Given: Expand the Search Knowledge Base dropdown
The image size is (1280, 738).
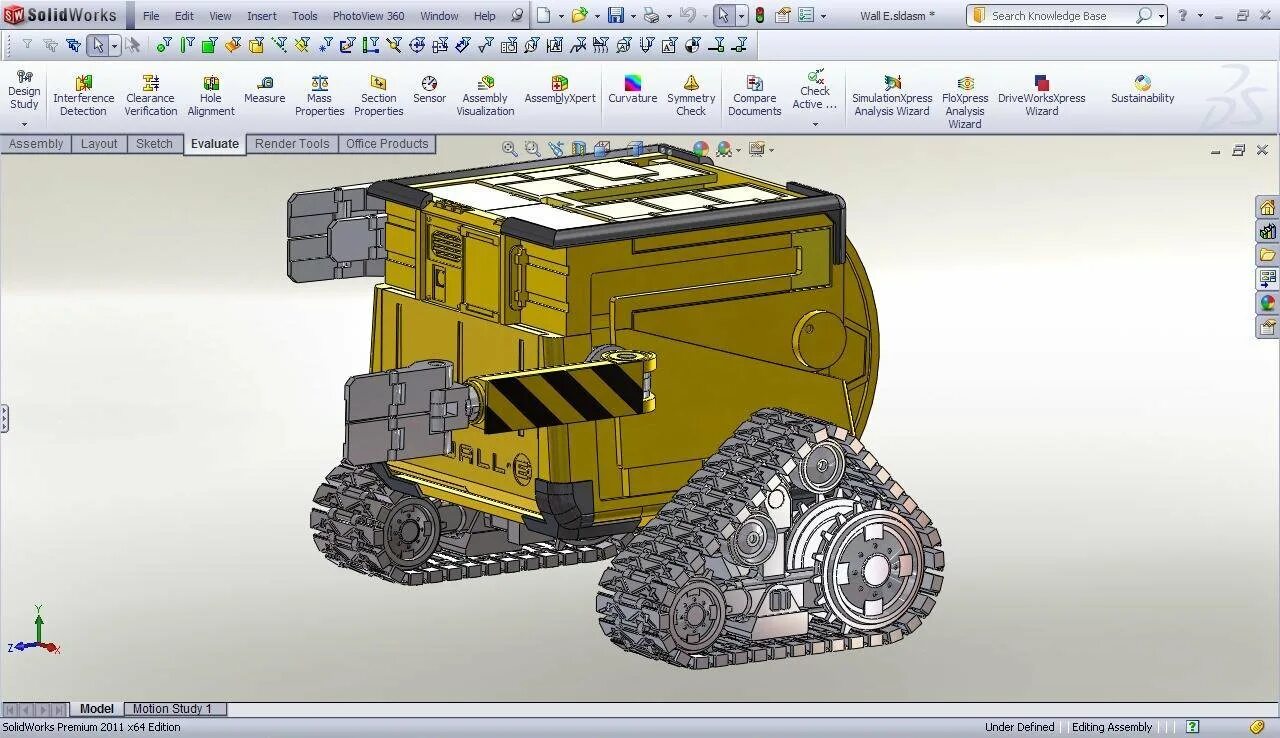Looking at the screenshot, I should 1161,16.
